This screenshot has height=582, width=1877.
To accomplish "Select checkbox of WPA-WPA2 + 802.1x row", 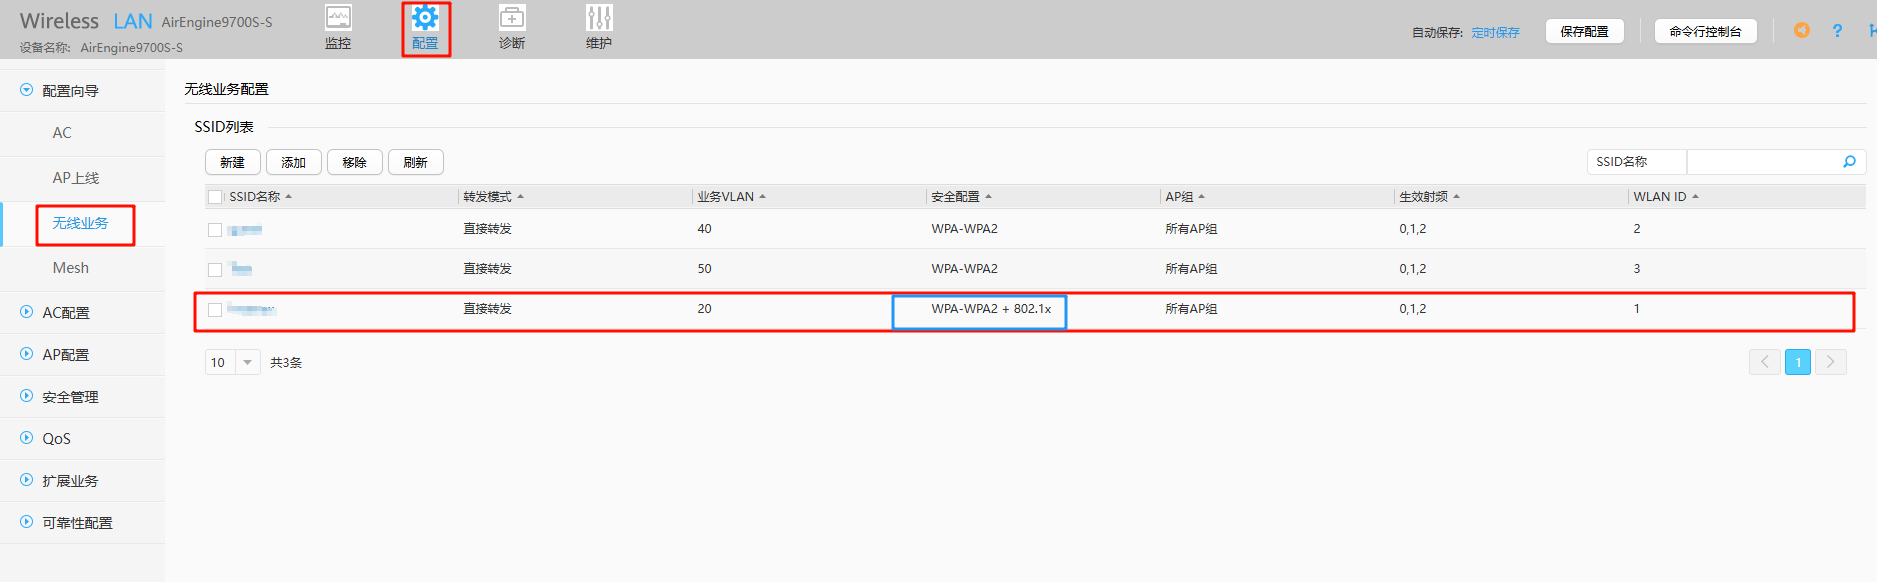I will click(x=215, y=310).
